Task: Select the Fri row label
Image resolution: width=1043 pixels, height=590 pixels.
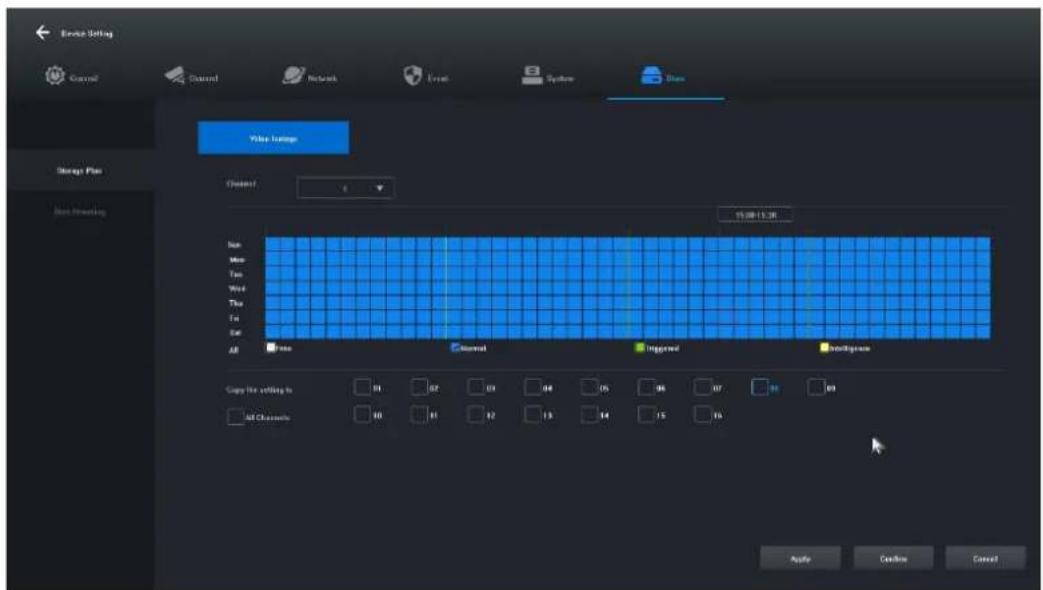Action: click(x=234, y=318)
